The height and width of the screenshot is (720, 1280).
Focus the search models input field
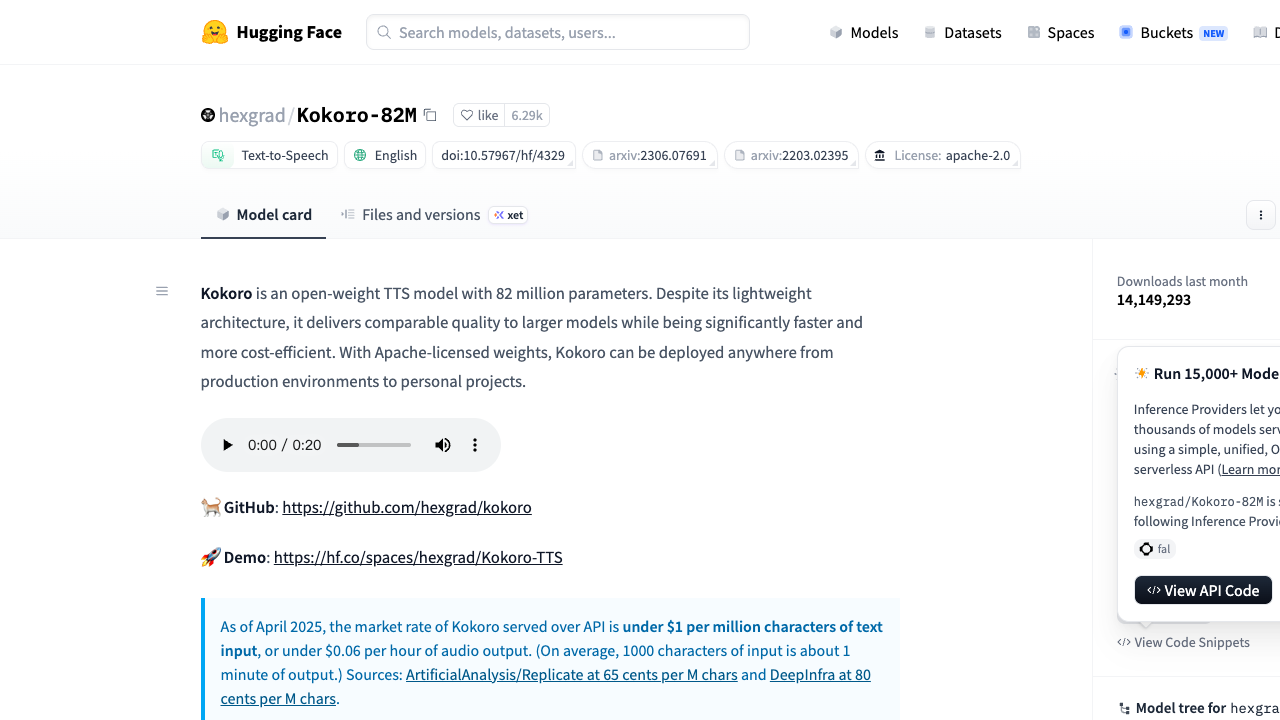(x=558, y=32)
